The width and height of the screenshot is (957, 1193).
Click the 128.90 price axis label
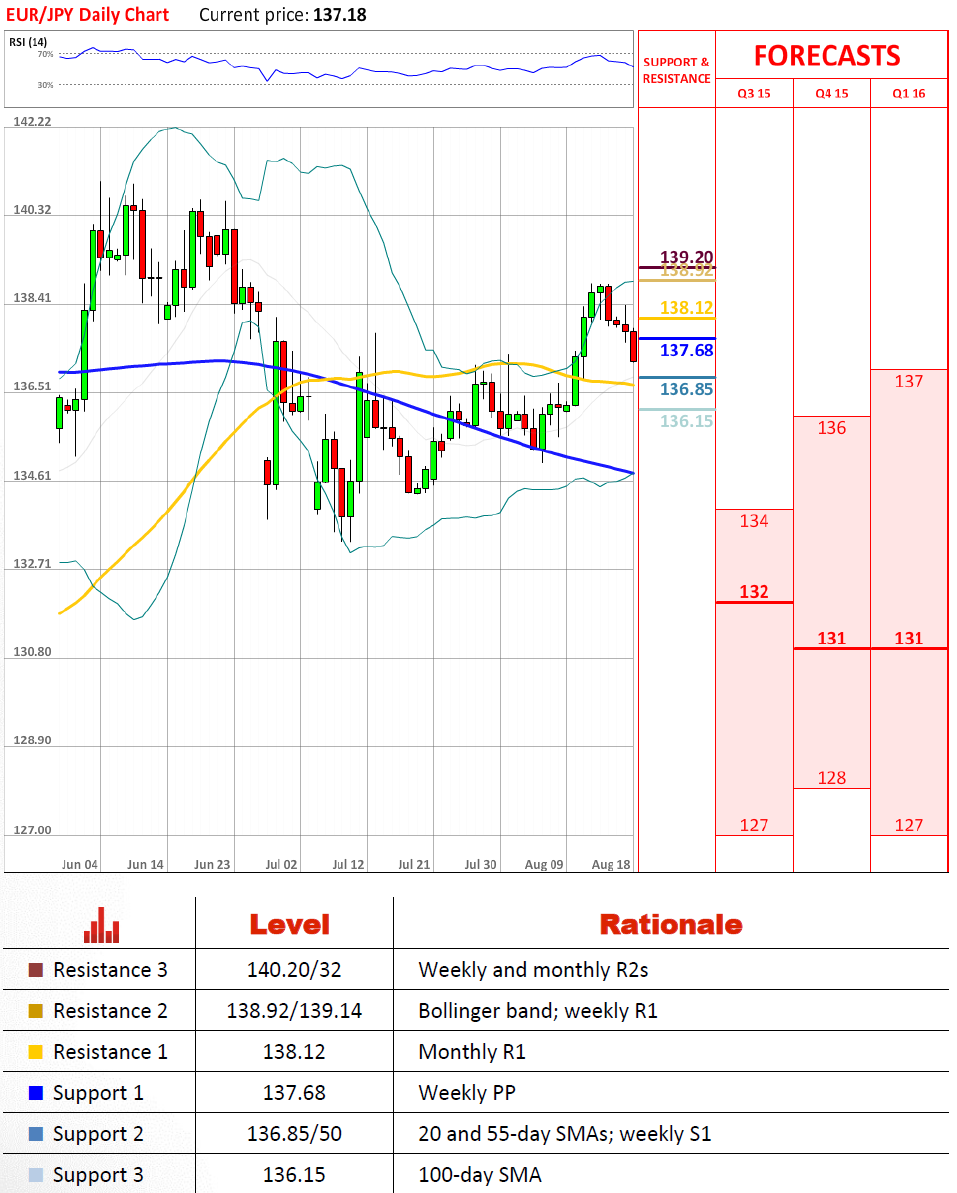click(x=32, y=740)
